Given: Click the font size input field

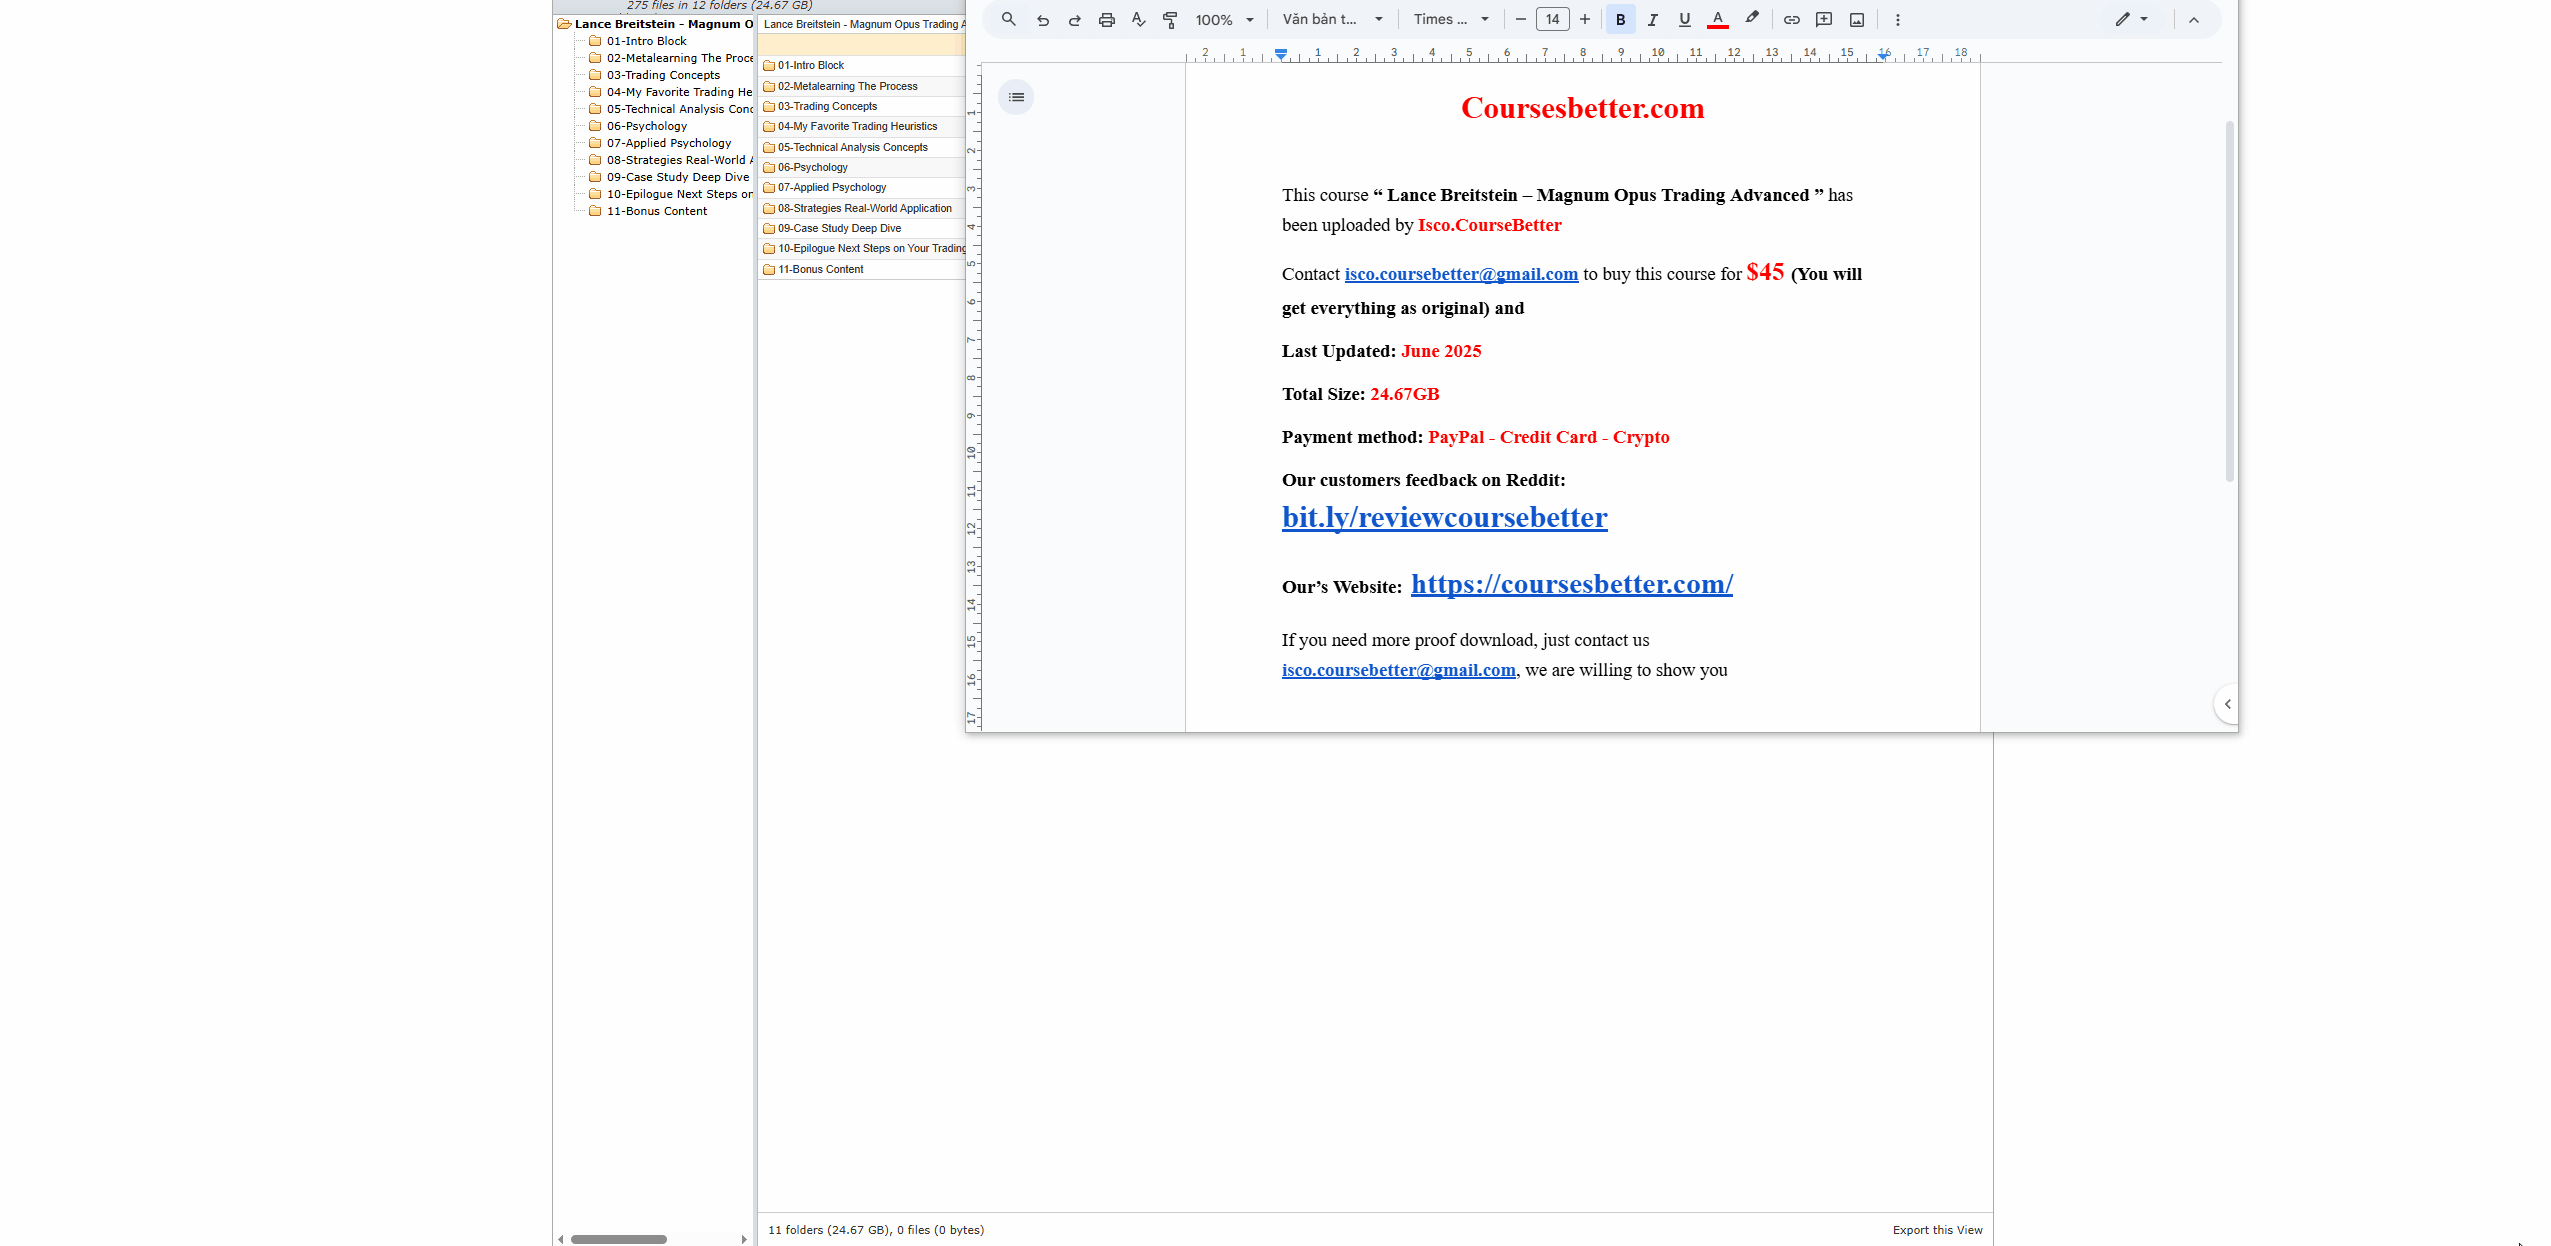Looking at the screenshot, I should pos(1552,20).
